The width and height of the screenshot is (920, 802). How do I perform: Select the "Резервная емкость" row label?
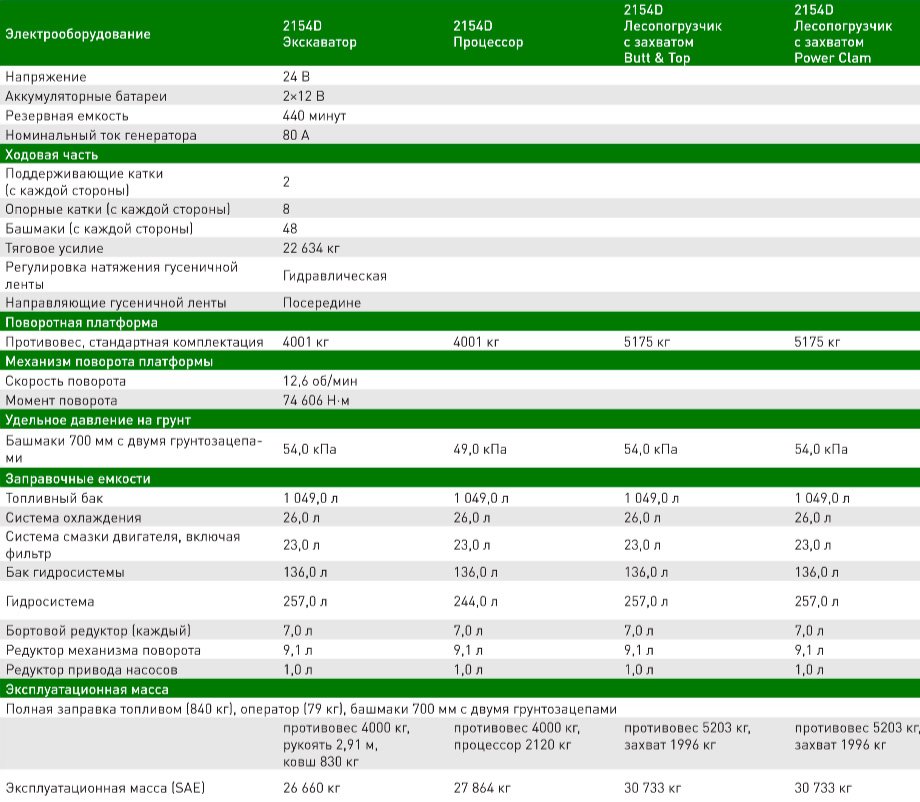click(x=67, y=116)
